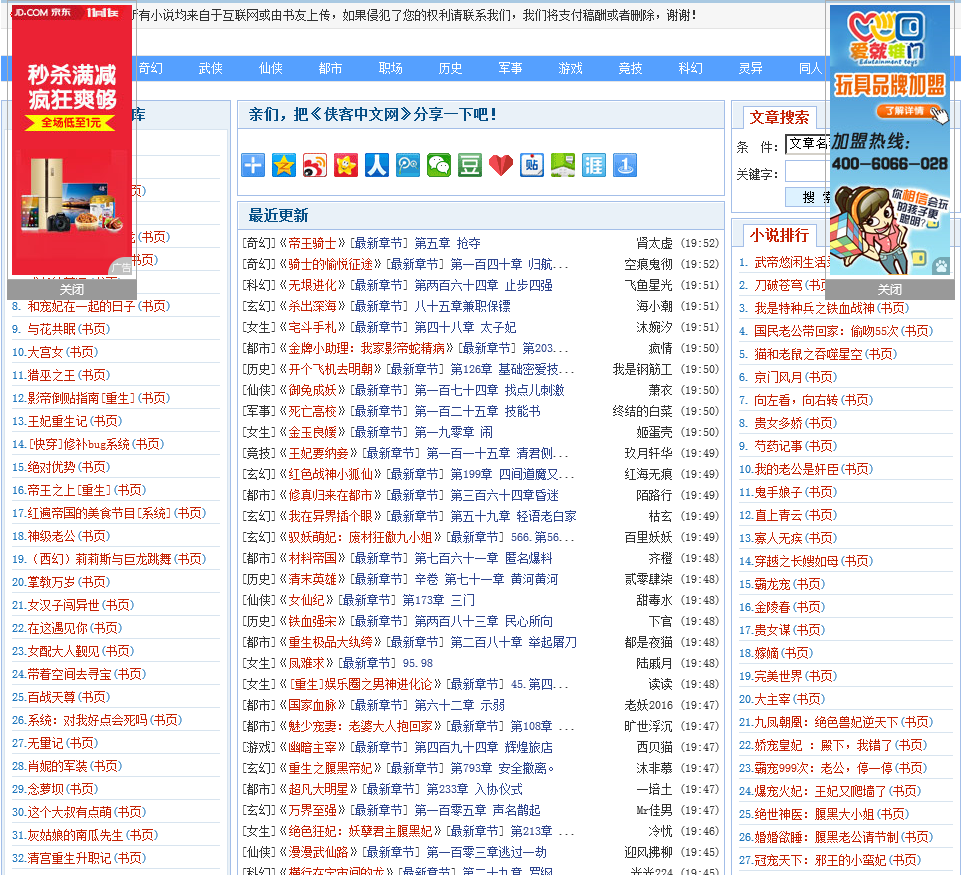Select the 职场 category
The width and height of the screenshot is (962, 875).
[x=391, y=68]
